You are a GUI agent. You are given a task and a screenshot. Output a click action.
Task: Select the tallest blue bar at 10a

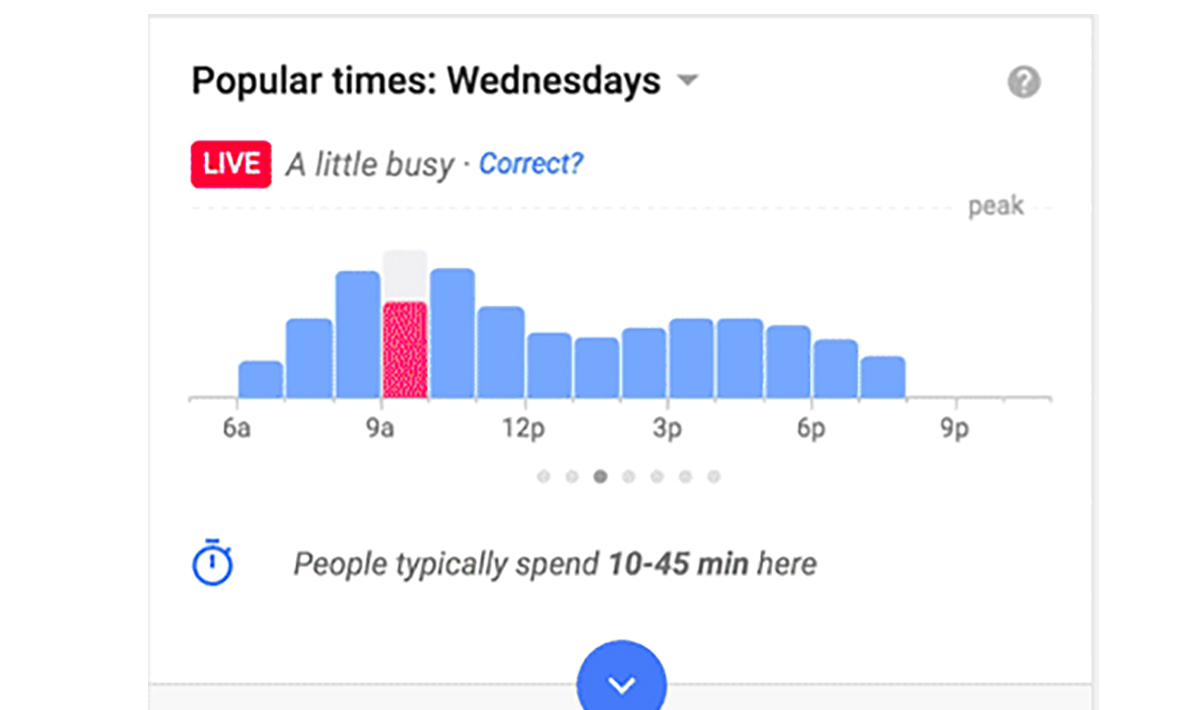click(x=452, y=334)
